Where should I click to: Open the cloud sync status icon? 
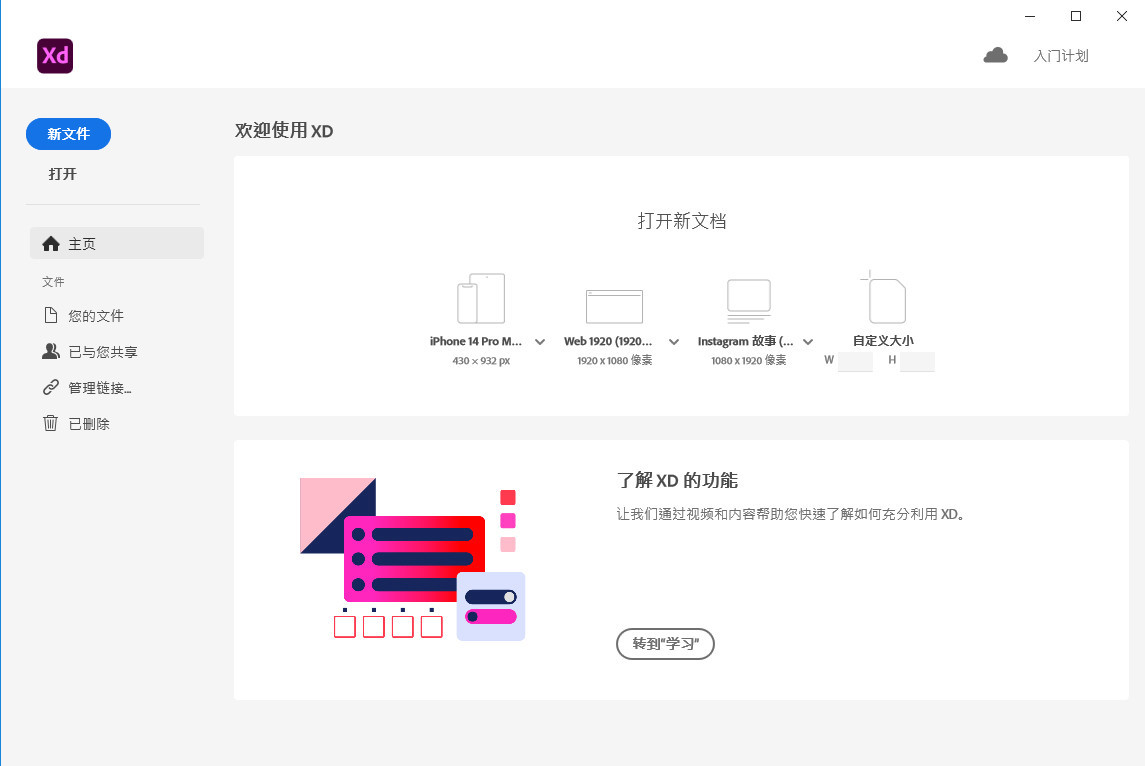(995, 55)
